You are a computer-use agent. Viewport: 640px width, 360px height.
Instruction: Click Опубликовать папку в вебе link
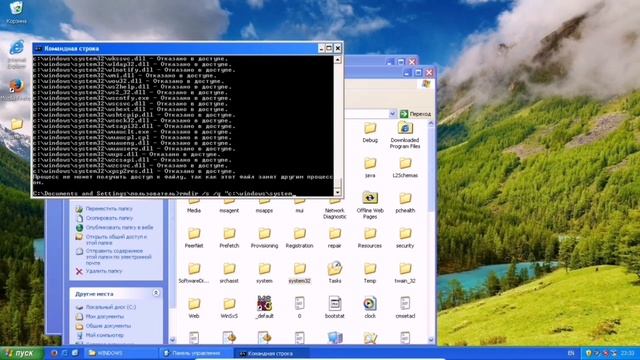[x=119, y=227]
